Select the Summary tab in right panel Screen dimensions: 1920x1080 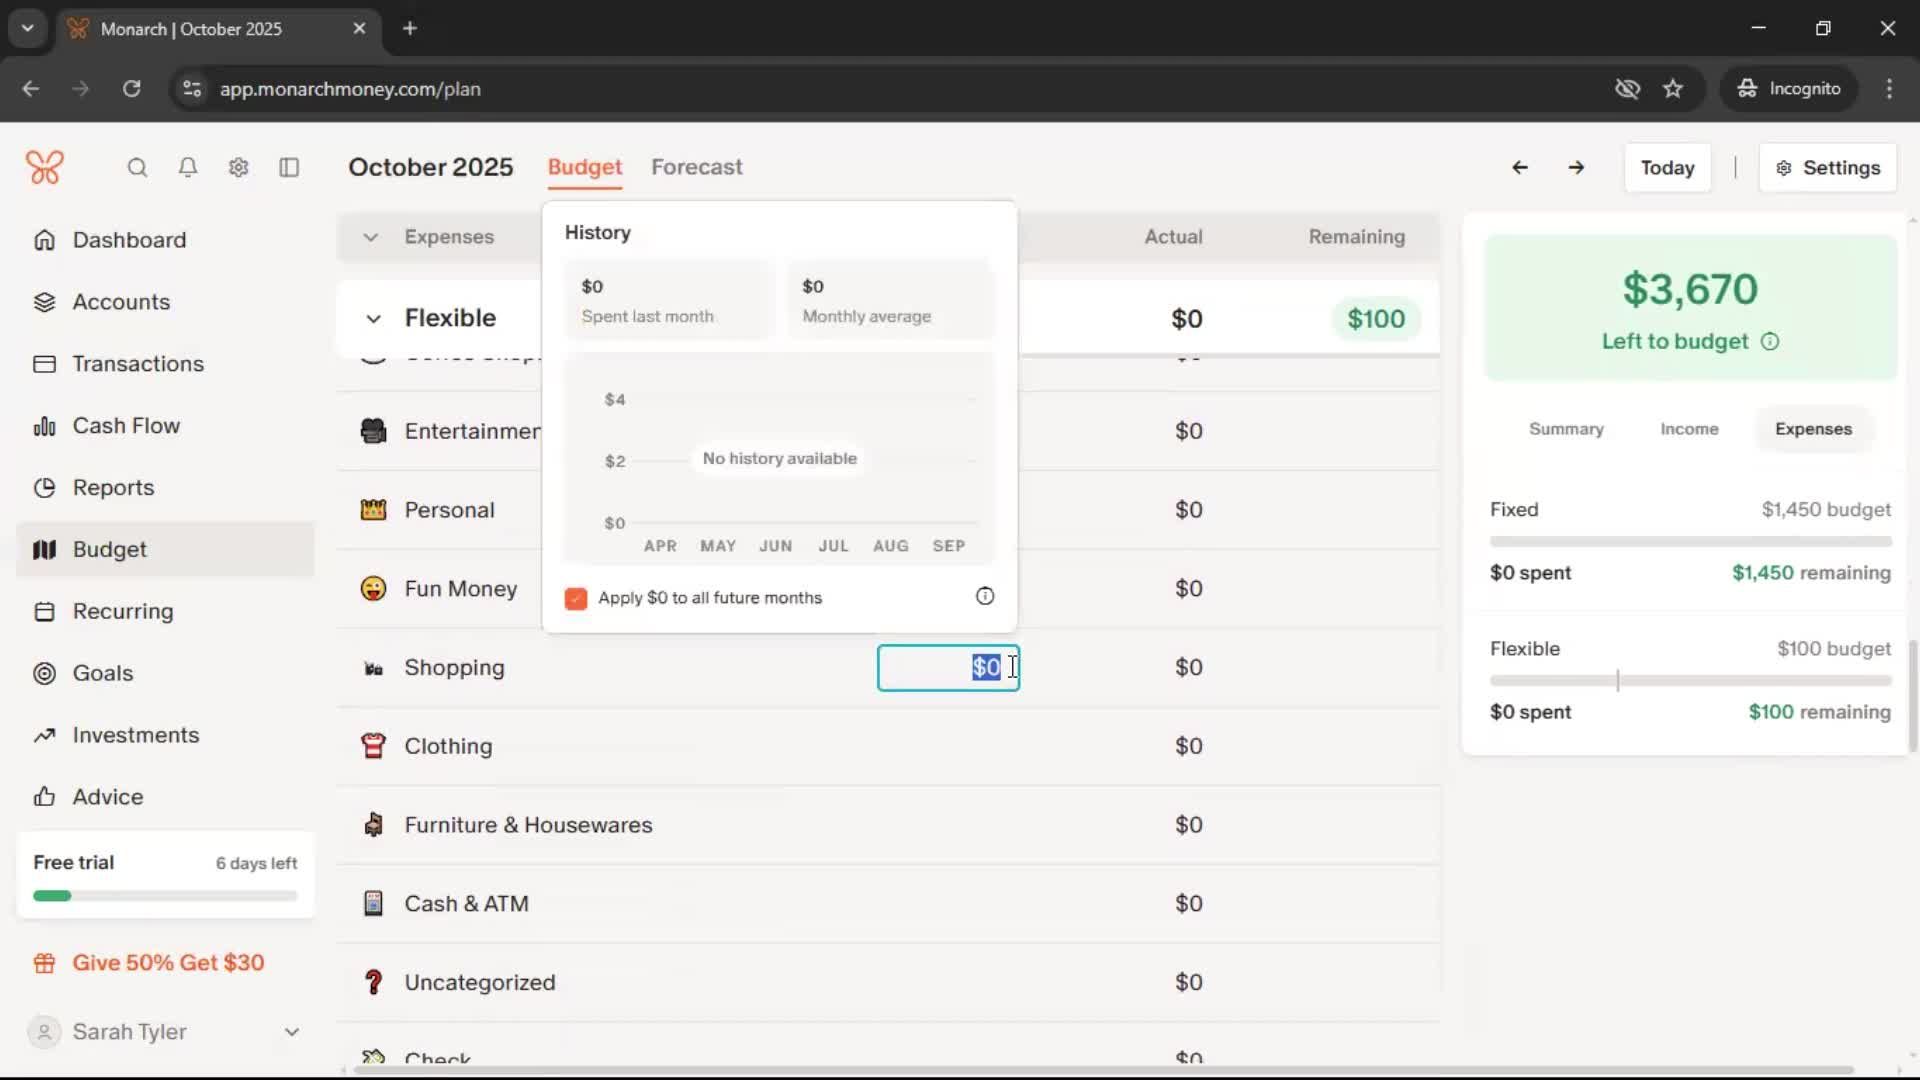click(x=1565, y=429)
